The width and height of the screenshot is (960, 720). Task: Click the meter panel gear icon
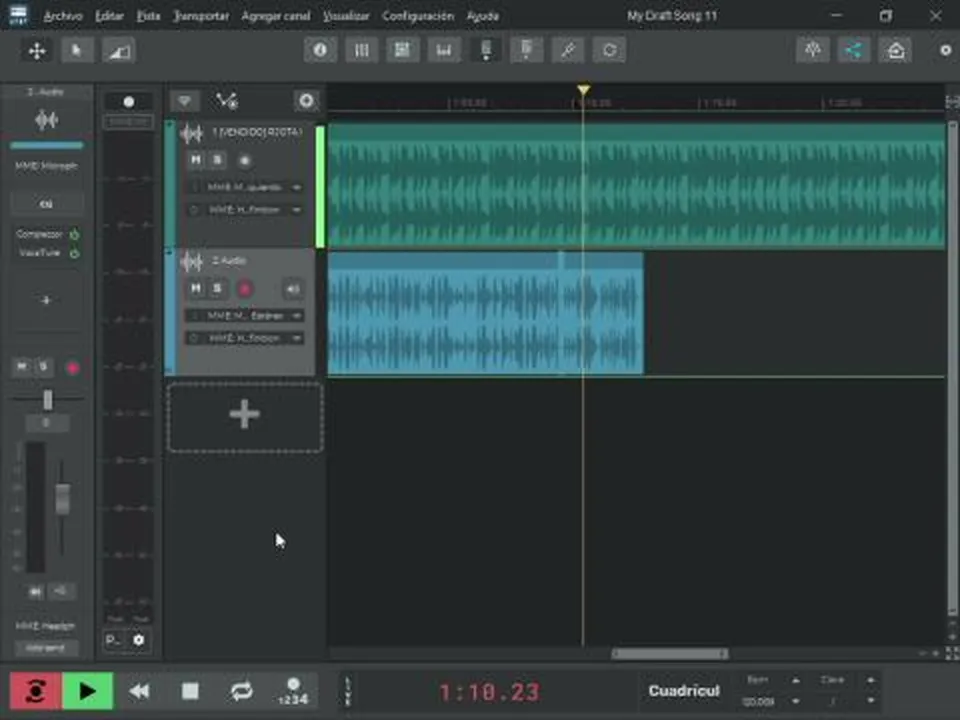click(x=139, y=640)
